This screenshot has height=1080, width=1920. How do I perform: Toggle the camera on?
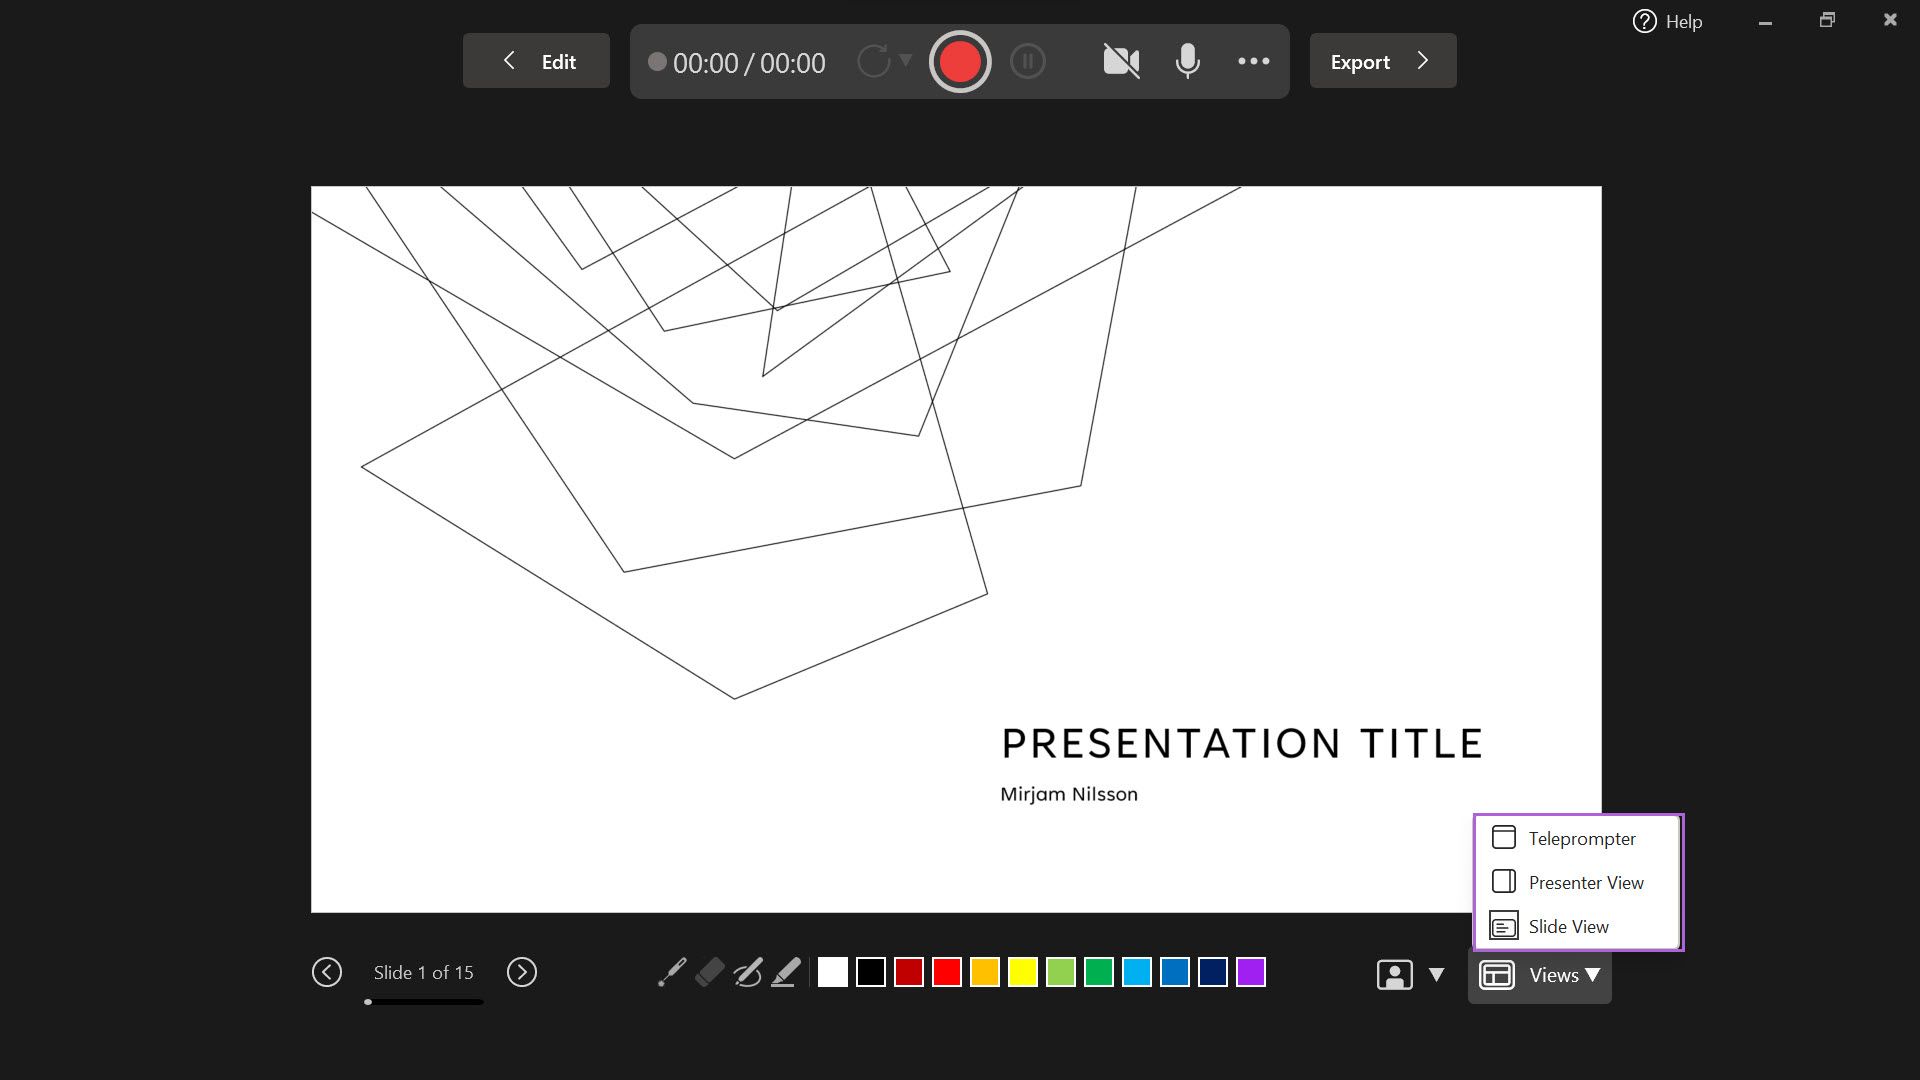[1121, 62]
